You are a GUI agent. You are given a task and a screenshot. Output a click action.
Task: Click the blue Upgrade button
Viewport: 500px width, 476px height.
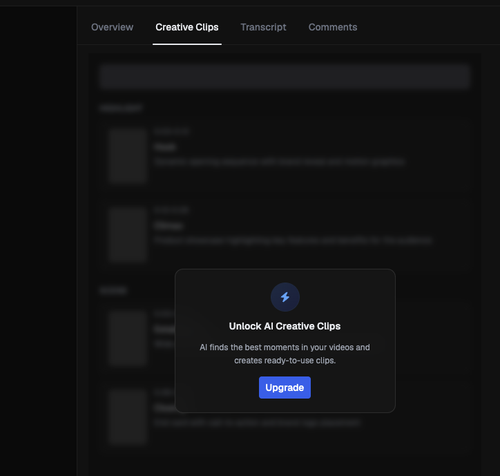285,387
